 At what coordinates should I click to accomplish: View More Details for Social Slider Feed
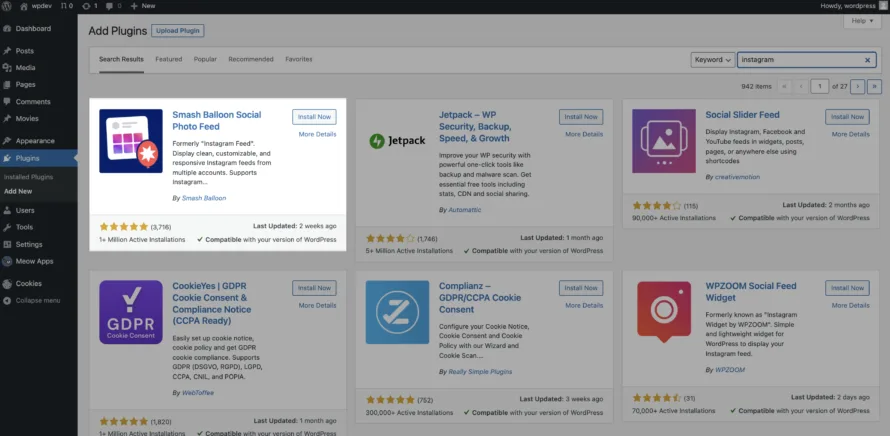click(850, 134)
